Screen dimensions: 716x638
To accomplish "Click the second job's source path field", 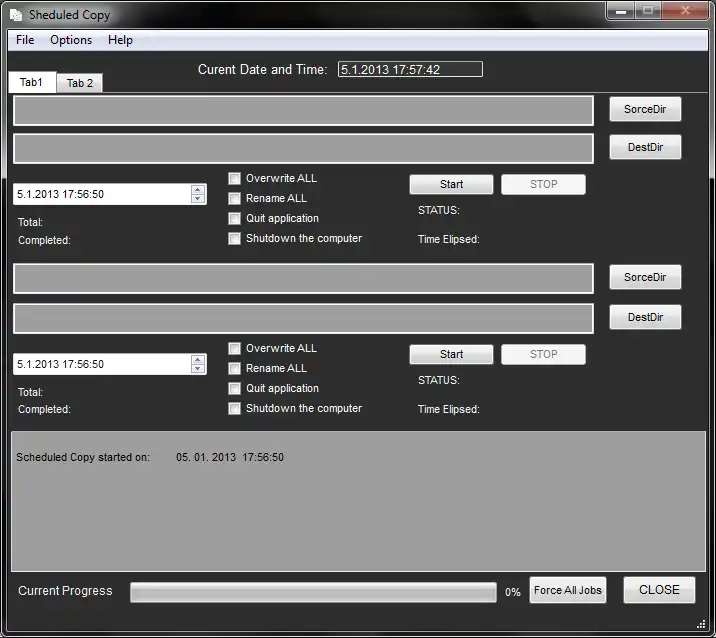I will coord(303,279).
